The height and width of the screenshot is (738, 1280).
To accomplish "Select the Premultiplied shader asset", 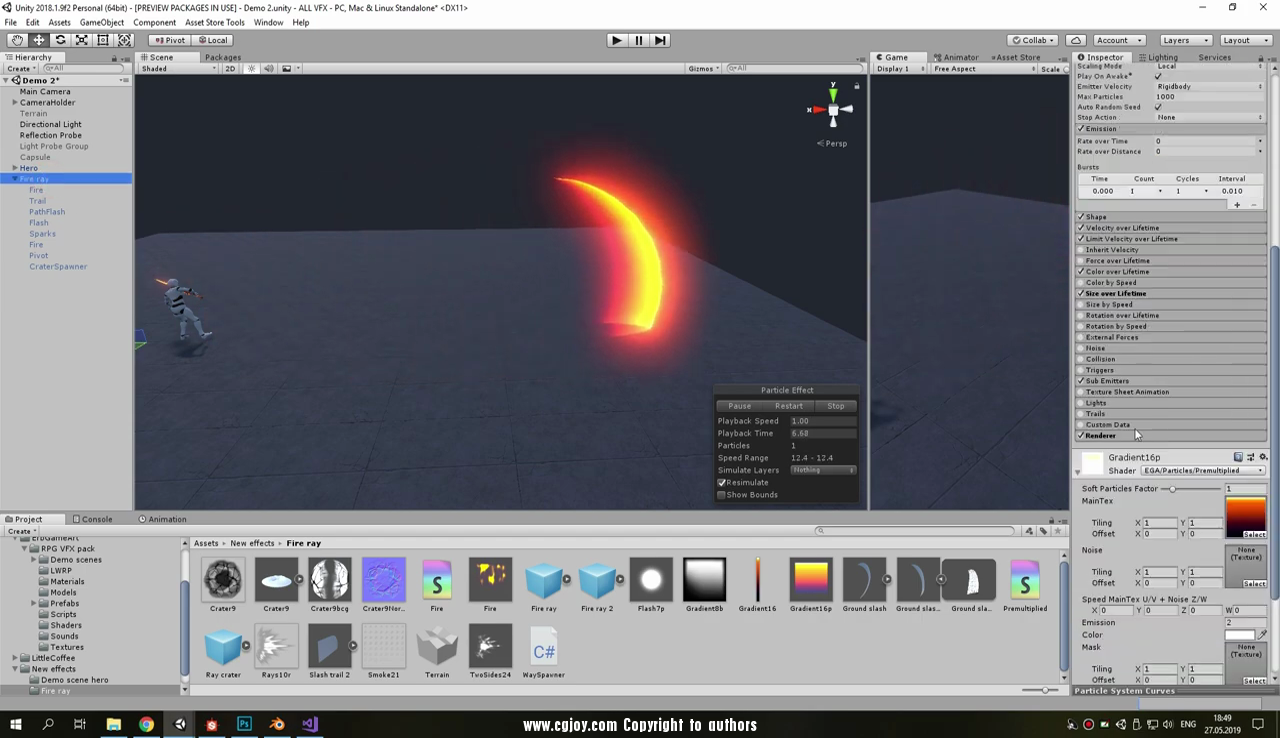I will click(x=1025, y=586).
